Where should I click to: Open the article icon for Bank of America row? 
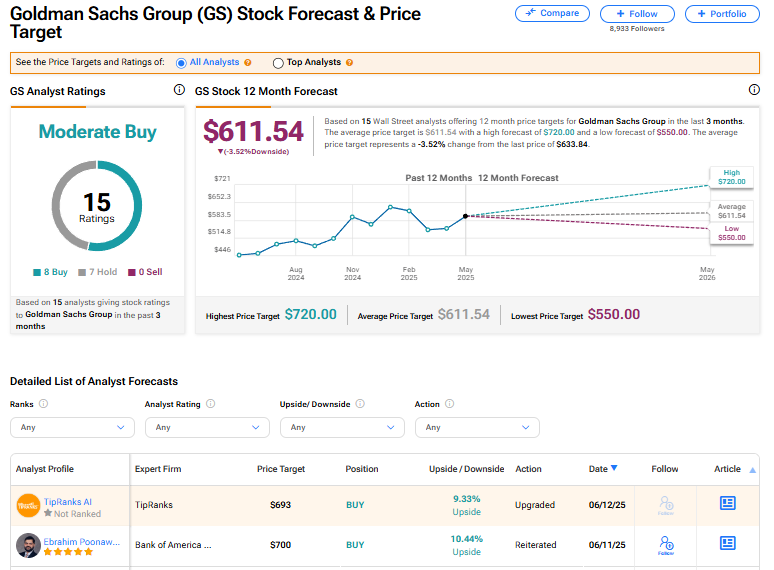click(727, 544)
